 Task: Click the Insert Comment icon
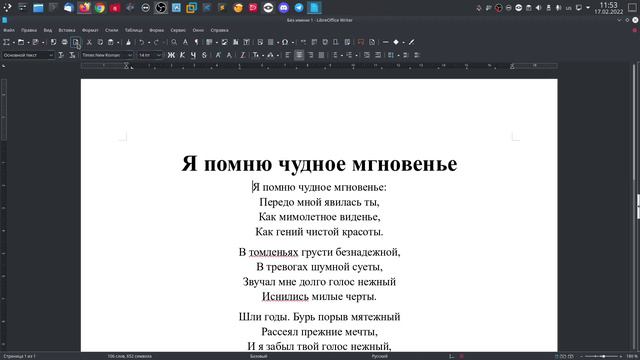361,42
